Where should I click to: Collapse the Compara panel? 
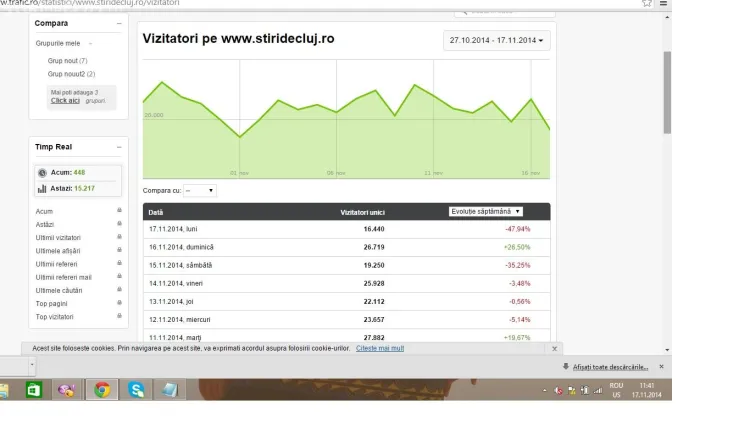[x=119, y=23]
